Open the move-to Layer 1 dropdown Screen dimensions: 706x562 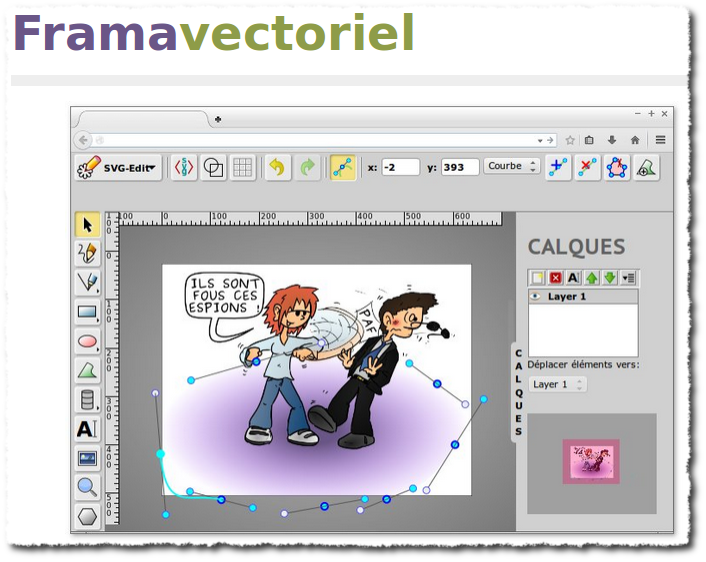(557, 384)
